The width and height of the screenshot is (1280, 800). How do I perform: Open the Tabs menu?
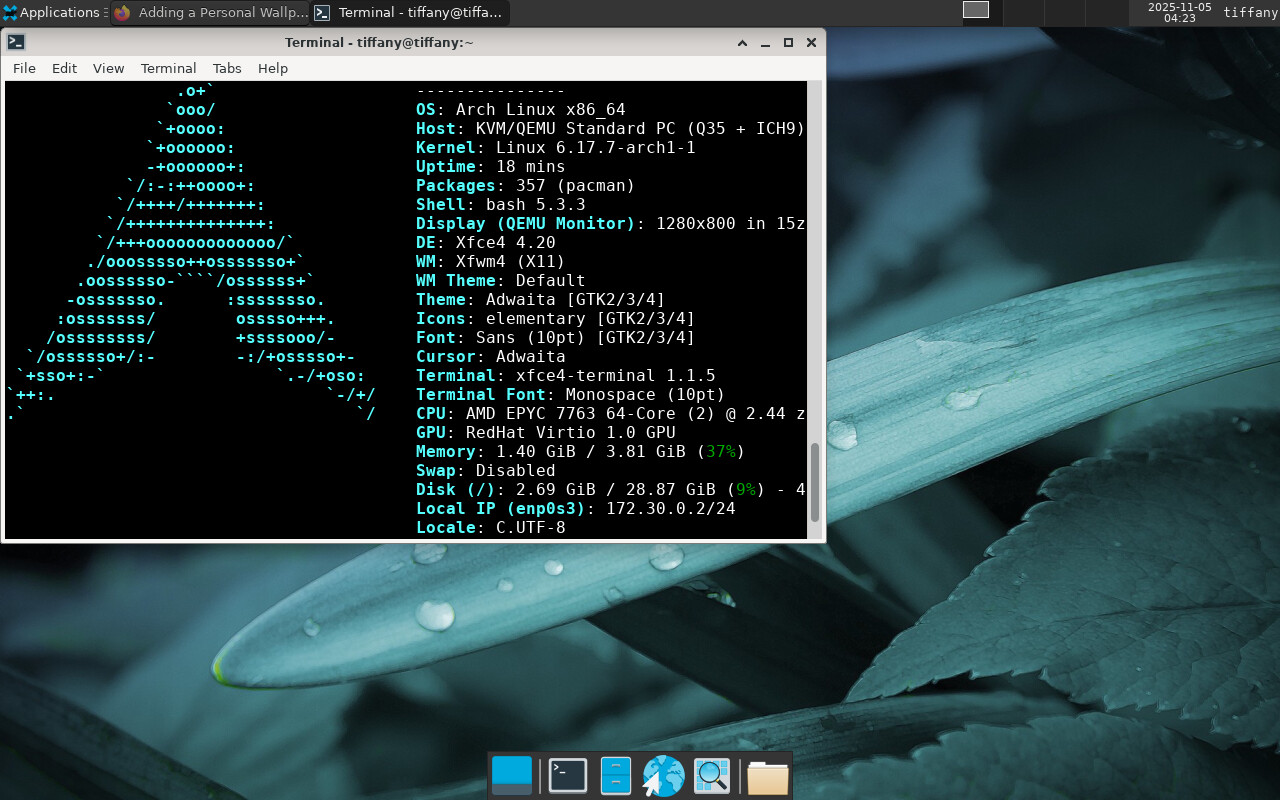pos(227,68)
